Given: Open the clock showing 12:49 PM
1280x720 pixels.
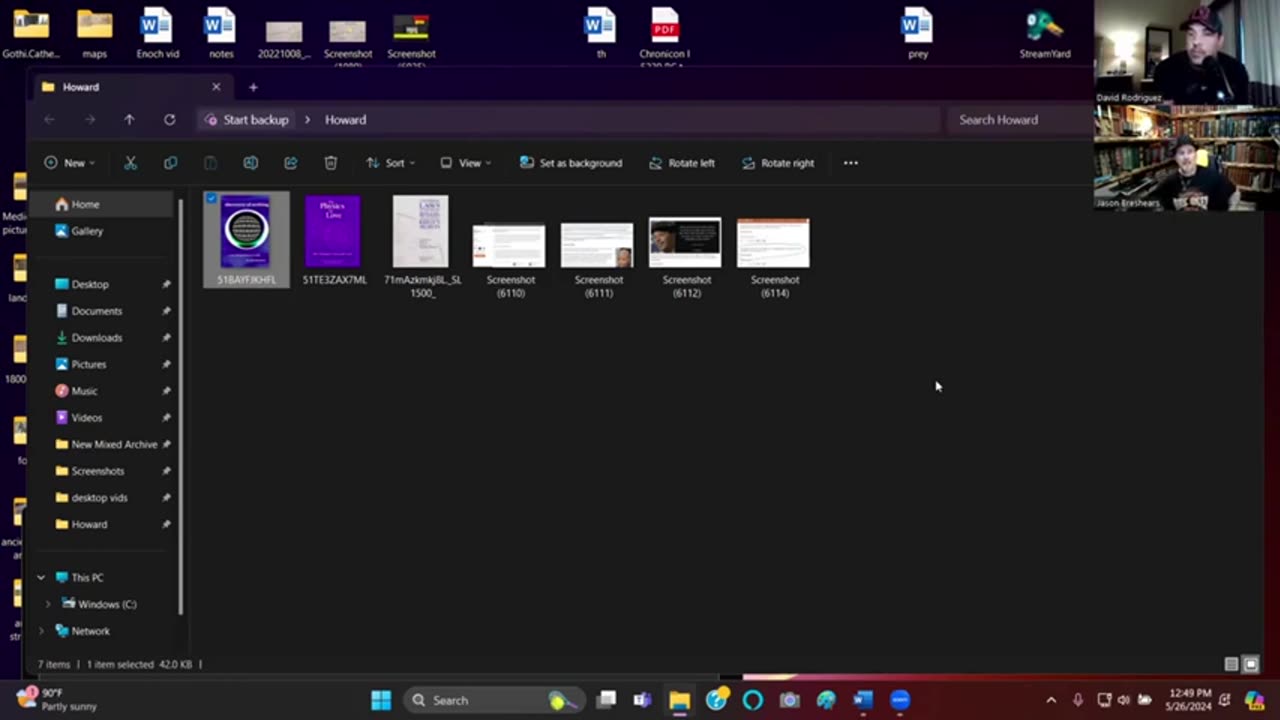Looking at the screenshot, I should pyautogui.click(x=1190, y=700).
